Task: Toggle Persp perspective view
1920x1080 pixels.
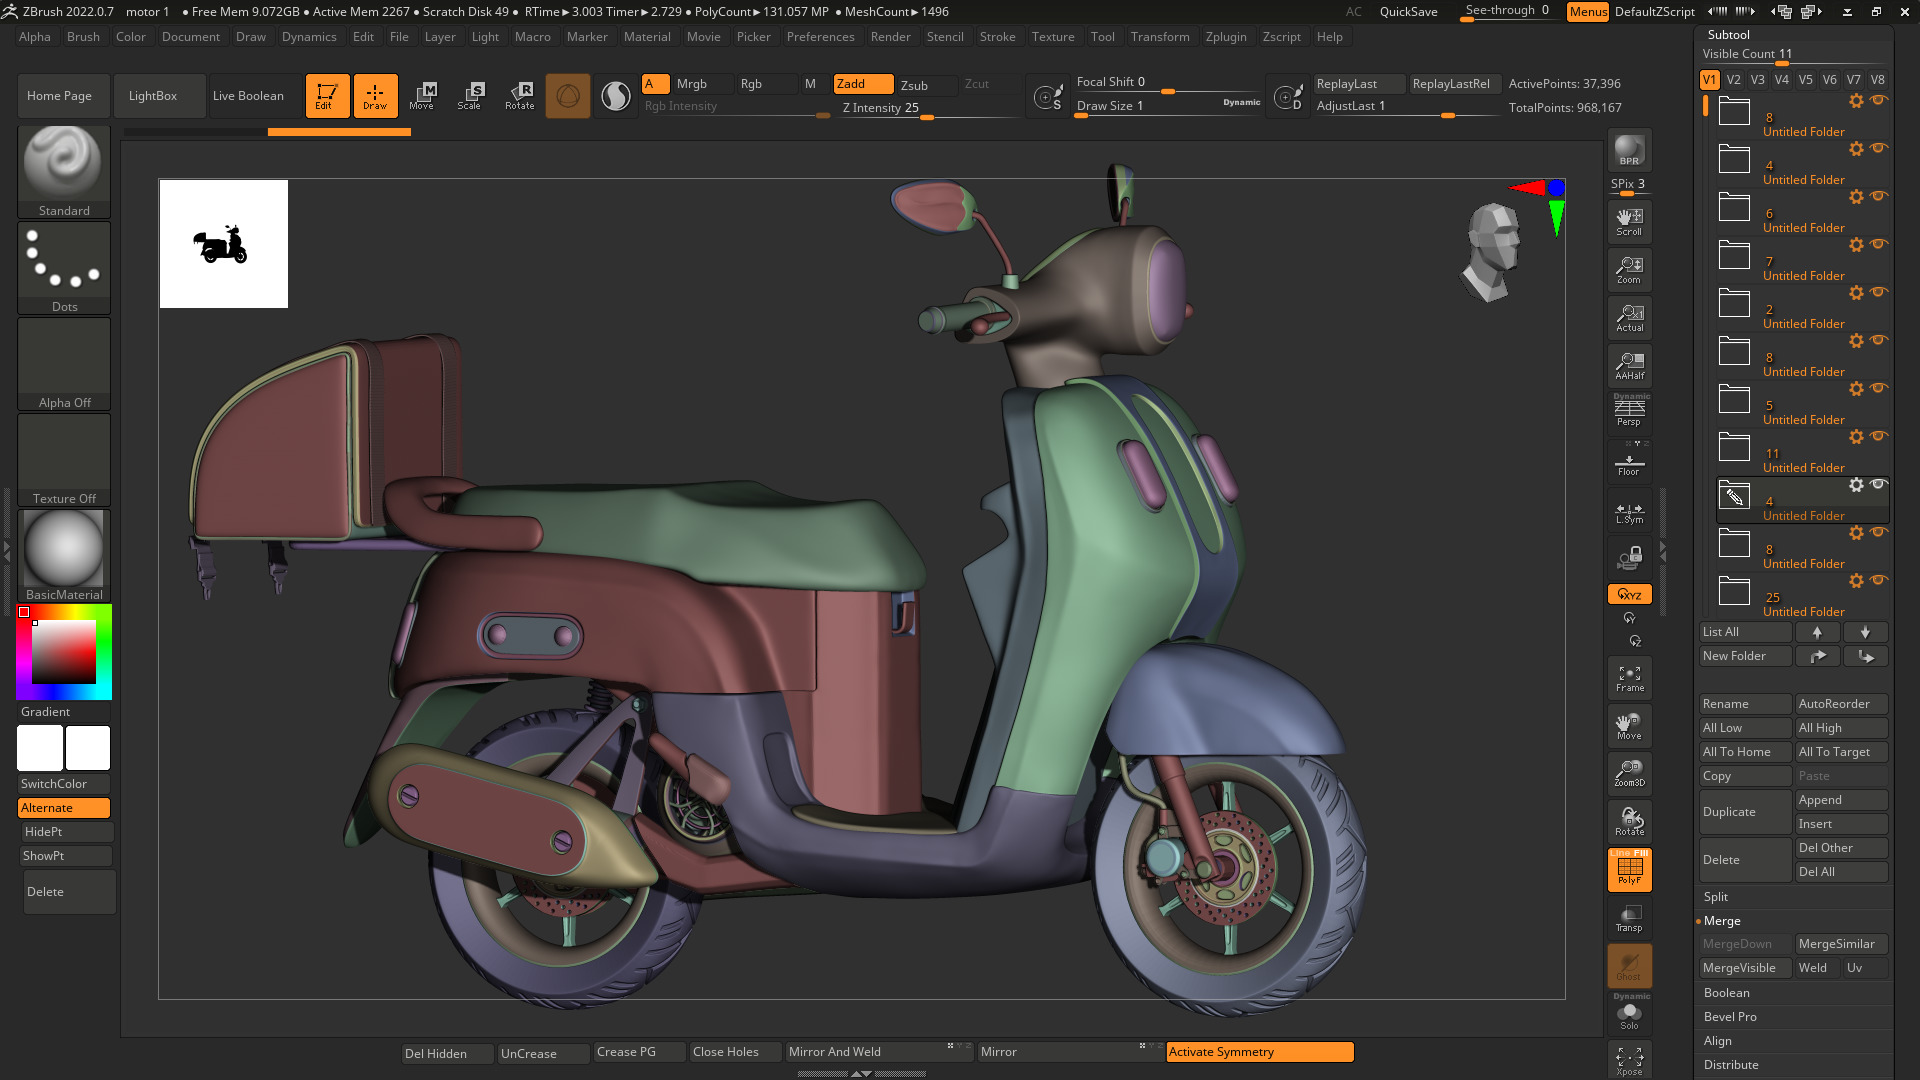Action: point(1629,412)
